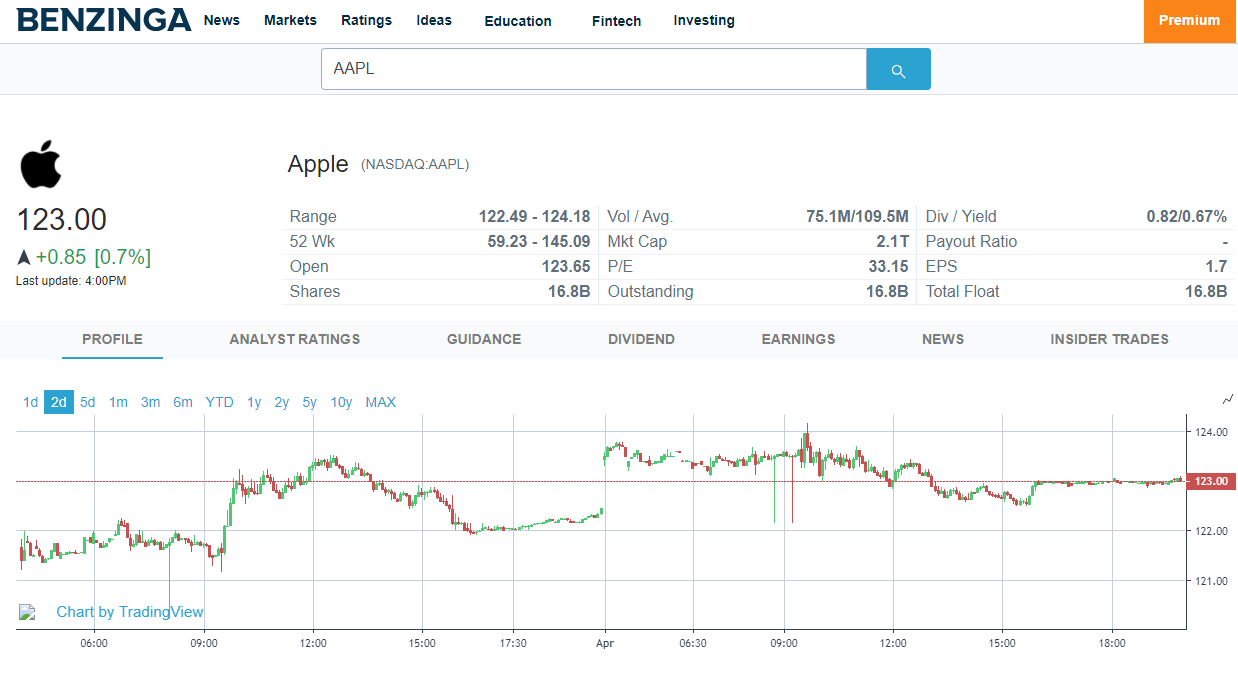Switch chart range to YTD
The height and width of the screenshot is (679, 1238).
coord(219,402)
